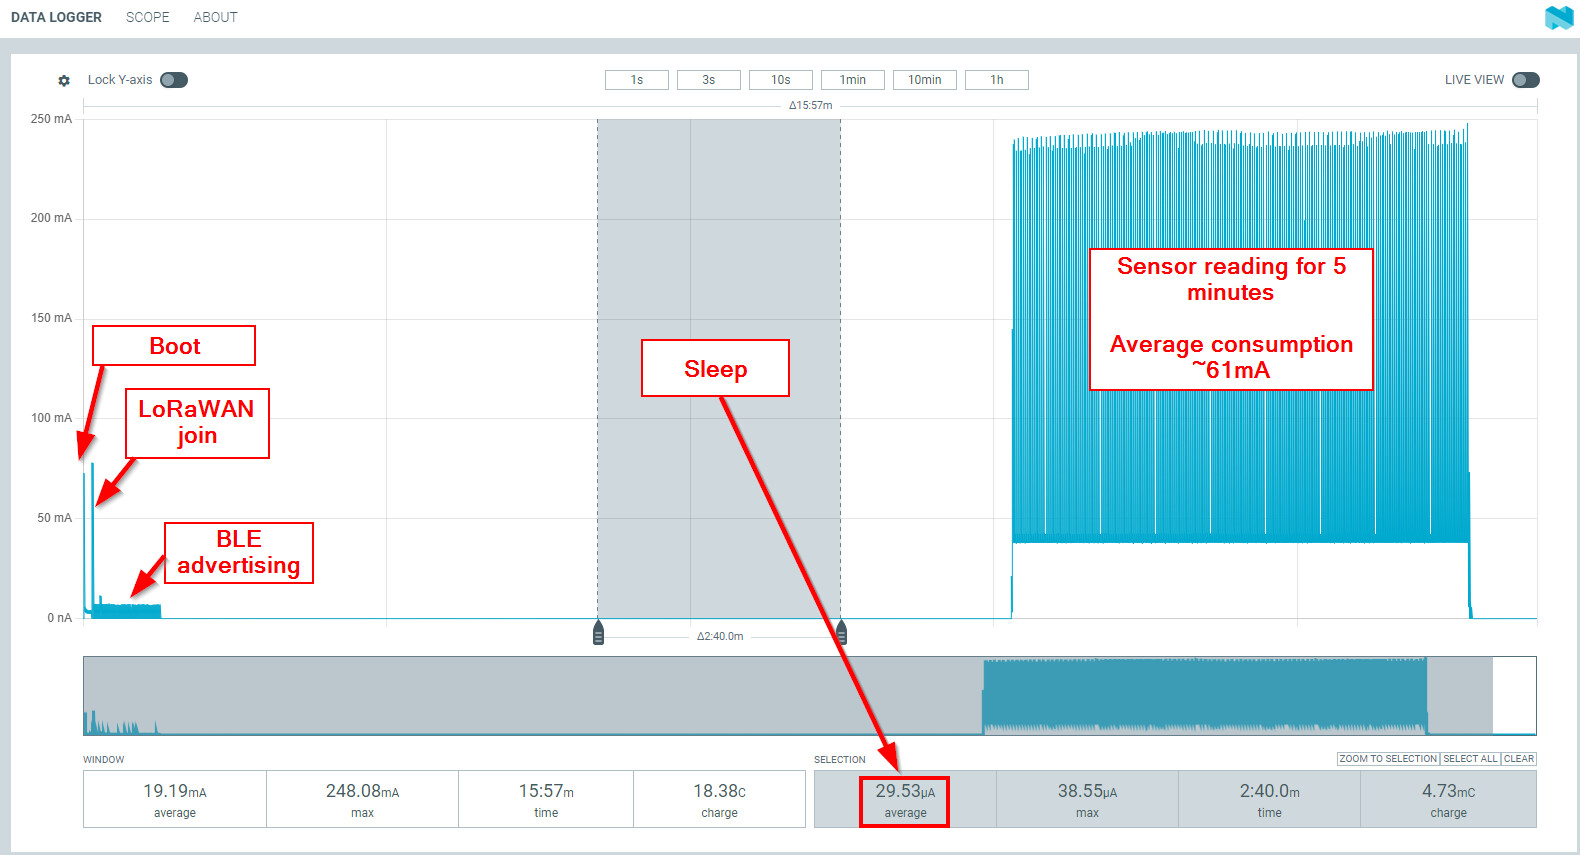The height and width of the screenshot is (855, 1580).
Task: Click the Select All button
Action: pyautogui.click(x=1470, y=759)
